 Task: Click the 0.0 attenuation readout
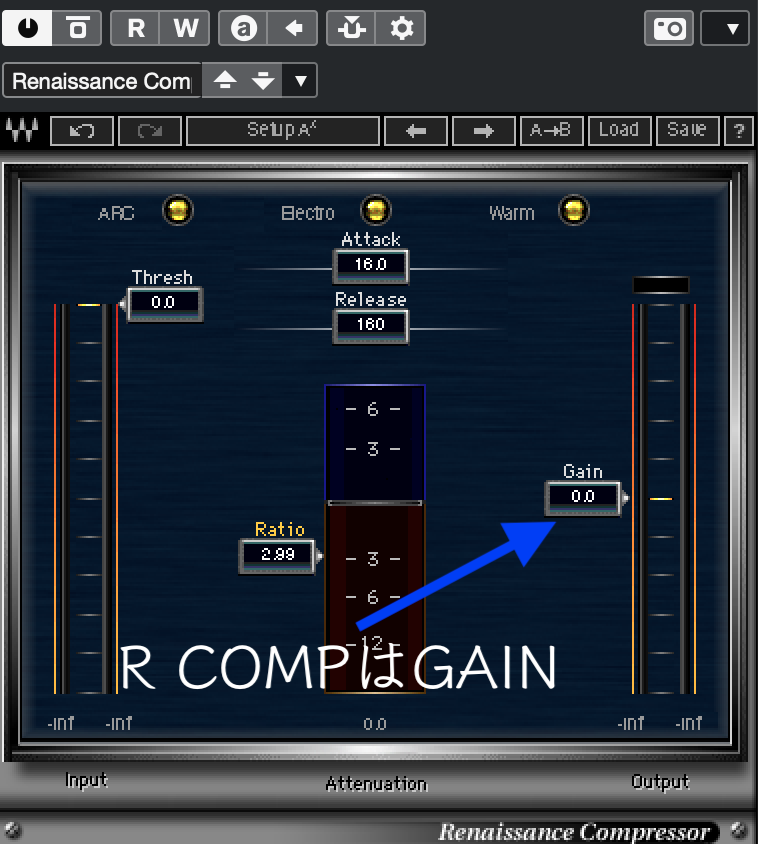coord(375,724)
